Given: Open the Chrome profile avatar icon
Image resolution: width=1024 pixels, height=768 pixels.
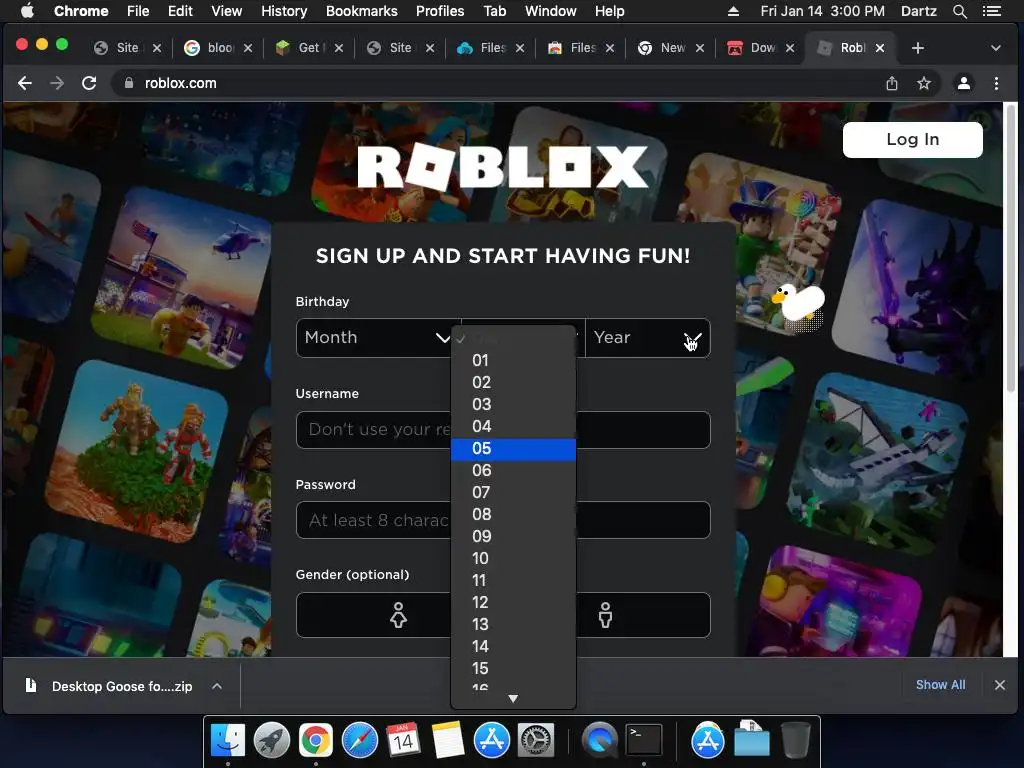Looking at the screenshot, I should 963,83.
